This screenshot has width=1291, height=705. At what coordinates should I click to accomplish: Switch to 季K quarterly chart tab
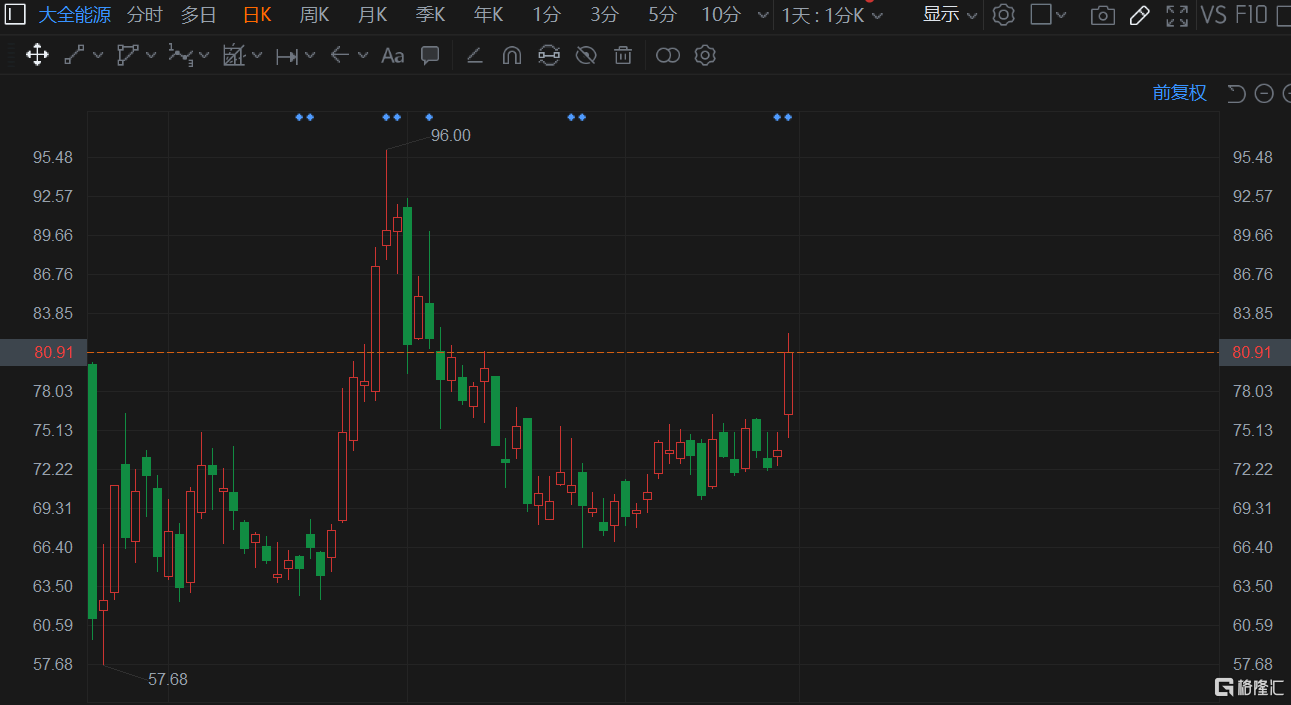click(431, 15)
